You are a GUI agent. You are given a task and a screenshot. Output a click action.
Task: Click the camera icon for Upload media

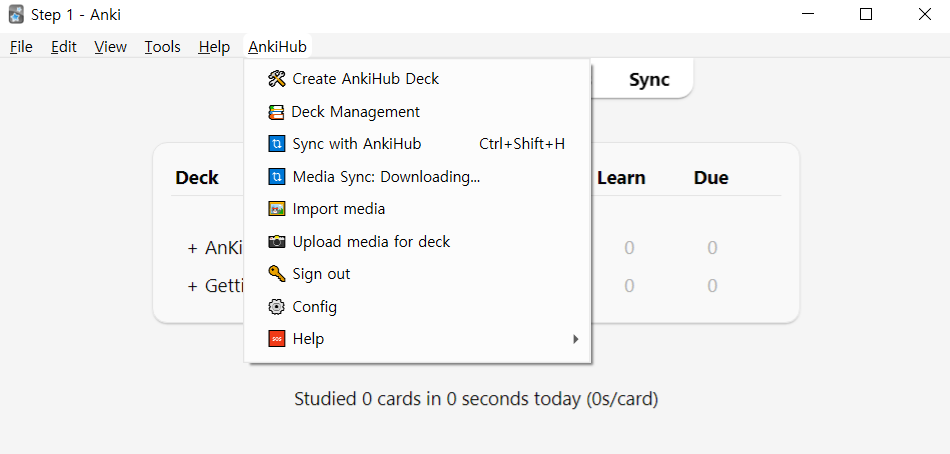(276, 242)
